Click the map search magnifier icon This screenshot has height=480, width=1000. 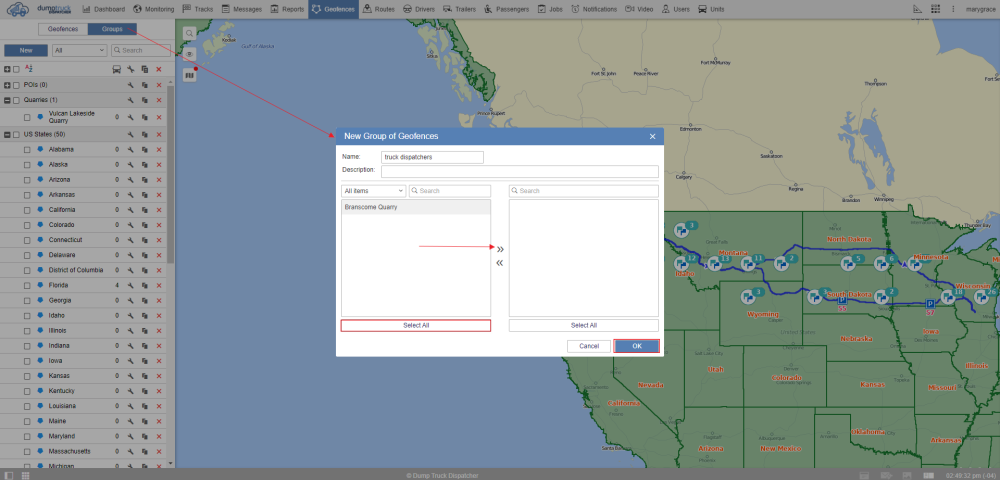tap(189, 32)
